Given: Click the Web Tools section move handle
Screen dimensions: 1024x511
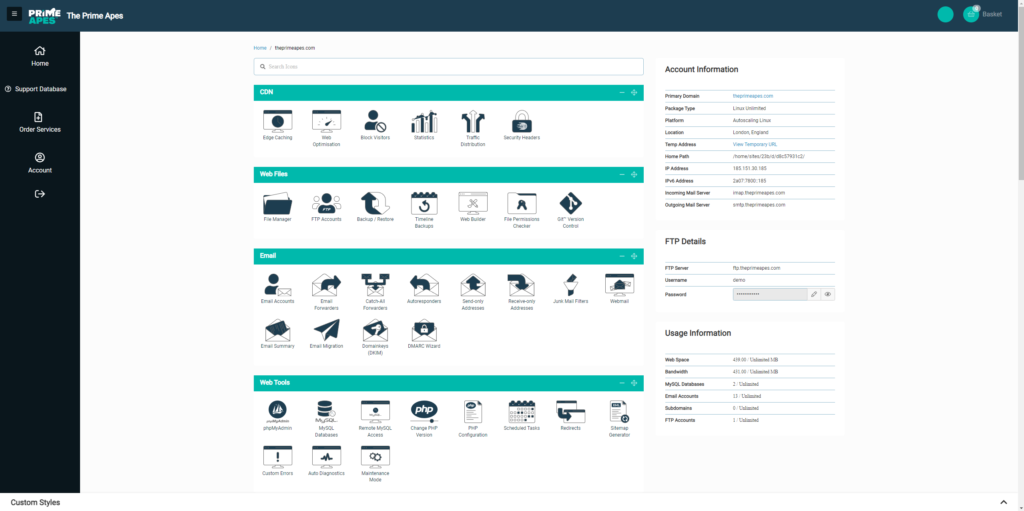Looking at the screenshot, I should [x=634, y=383].
